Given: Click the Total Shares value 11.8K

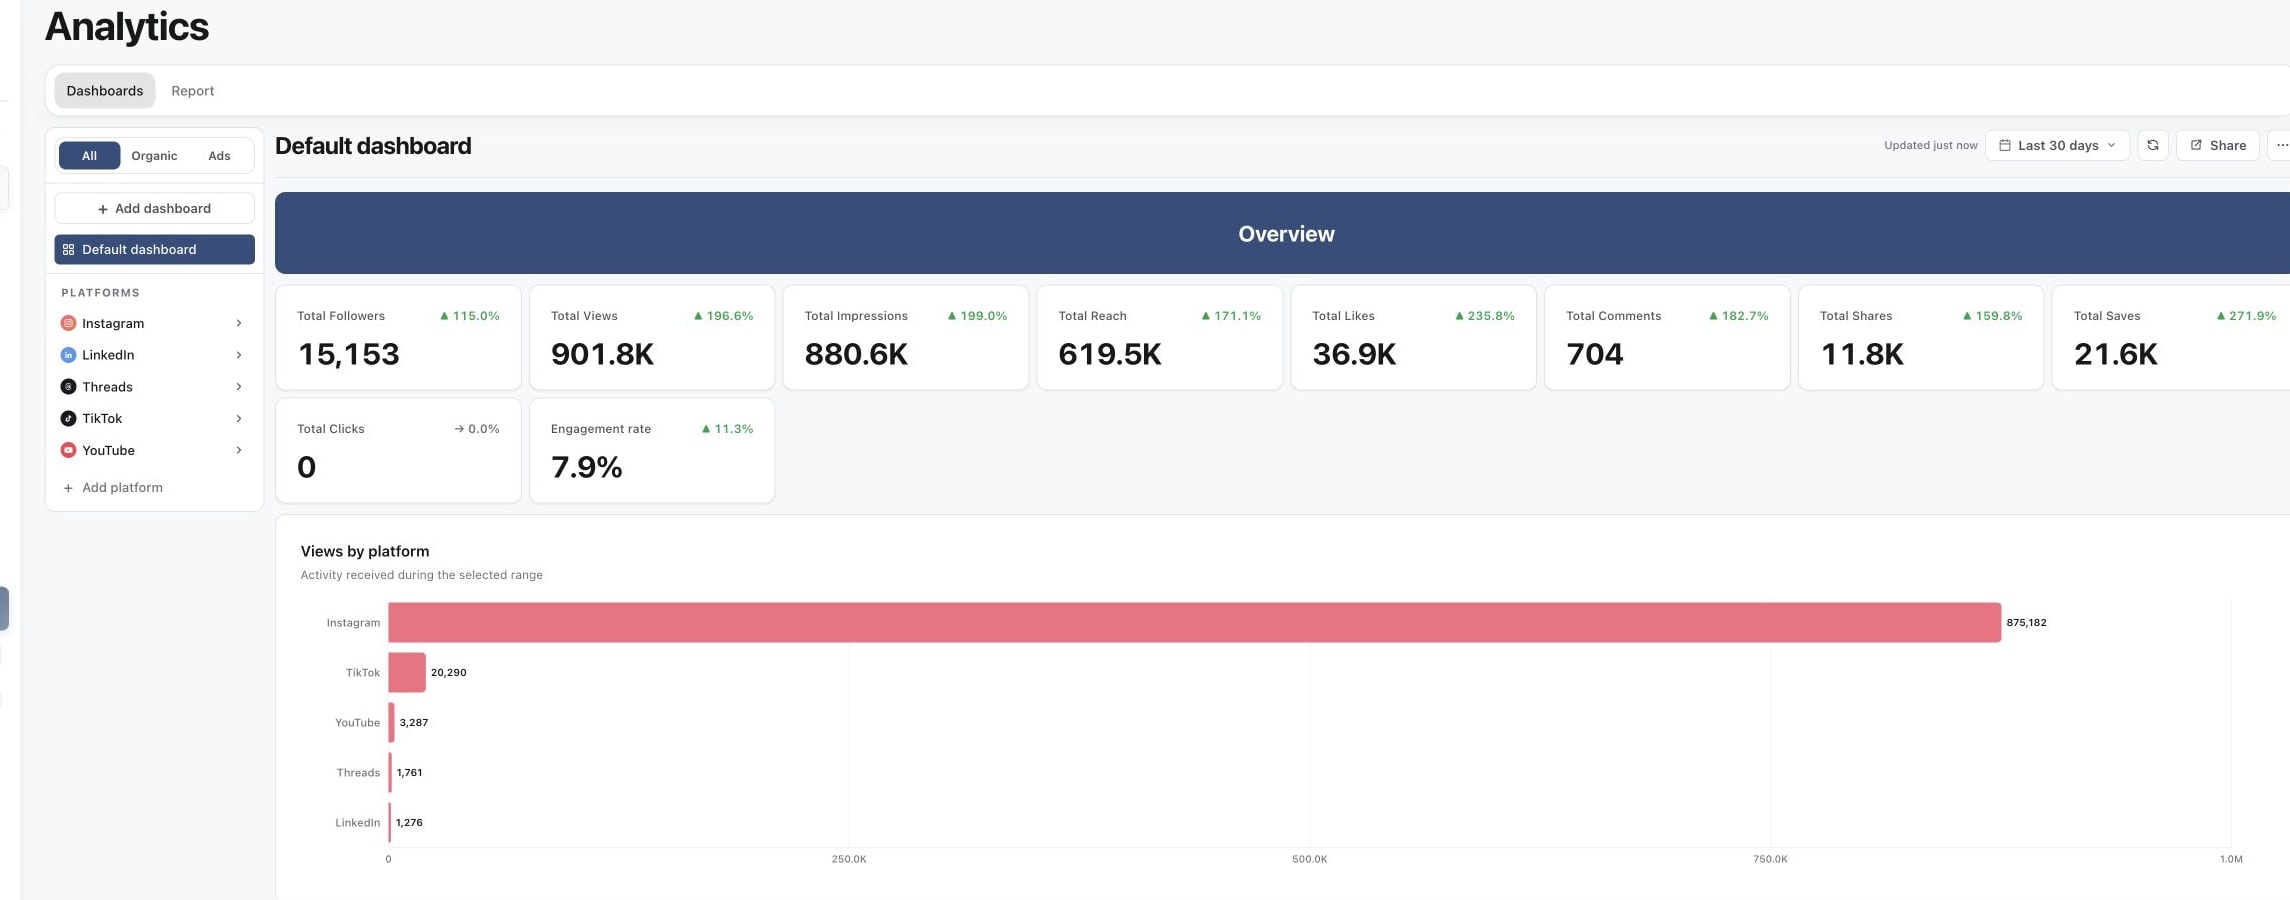Looking at the screenshot, I should tap(1862, 354).
